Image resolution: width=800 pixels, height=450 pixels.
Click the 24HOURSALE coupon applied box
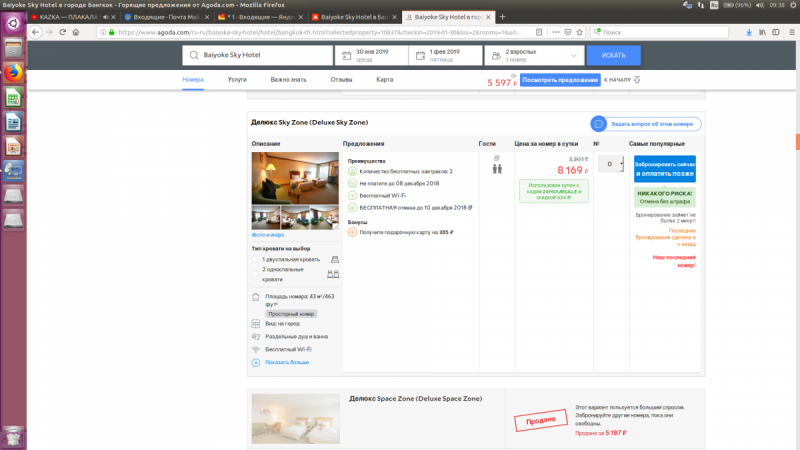tap(554, 191)
